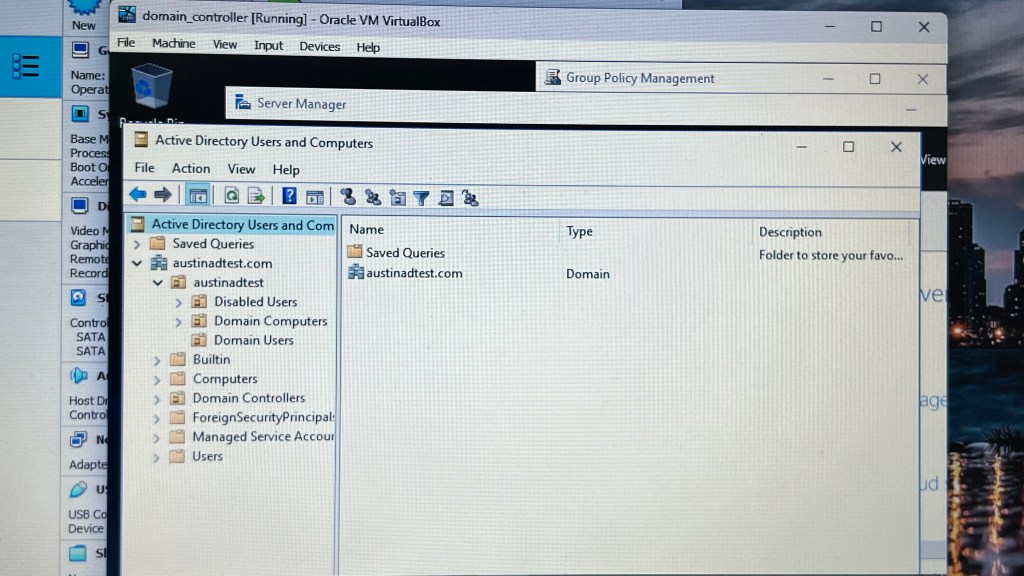The height and width of the screenshot is (576, 1024).
Task: Open the VirtualBox Devices menu
Action: coord(319,46)
